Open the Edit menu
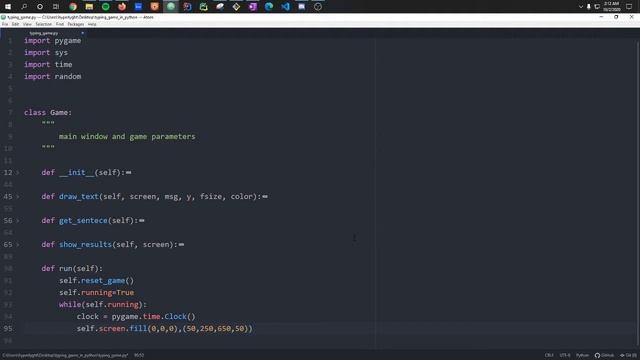This screenshot has width=640, height=360. tap(15, 24)
